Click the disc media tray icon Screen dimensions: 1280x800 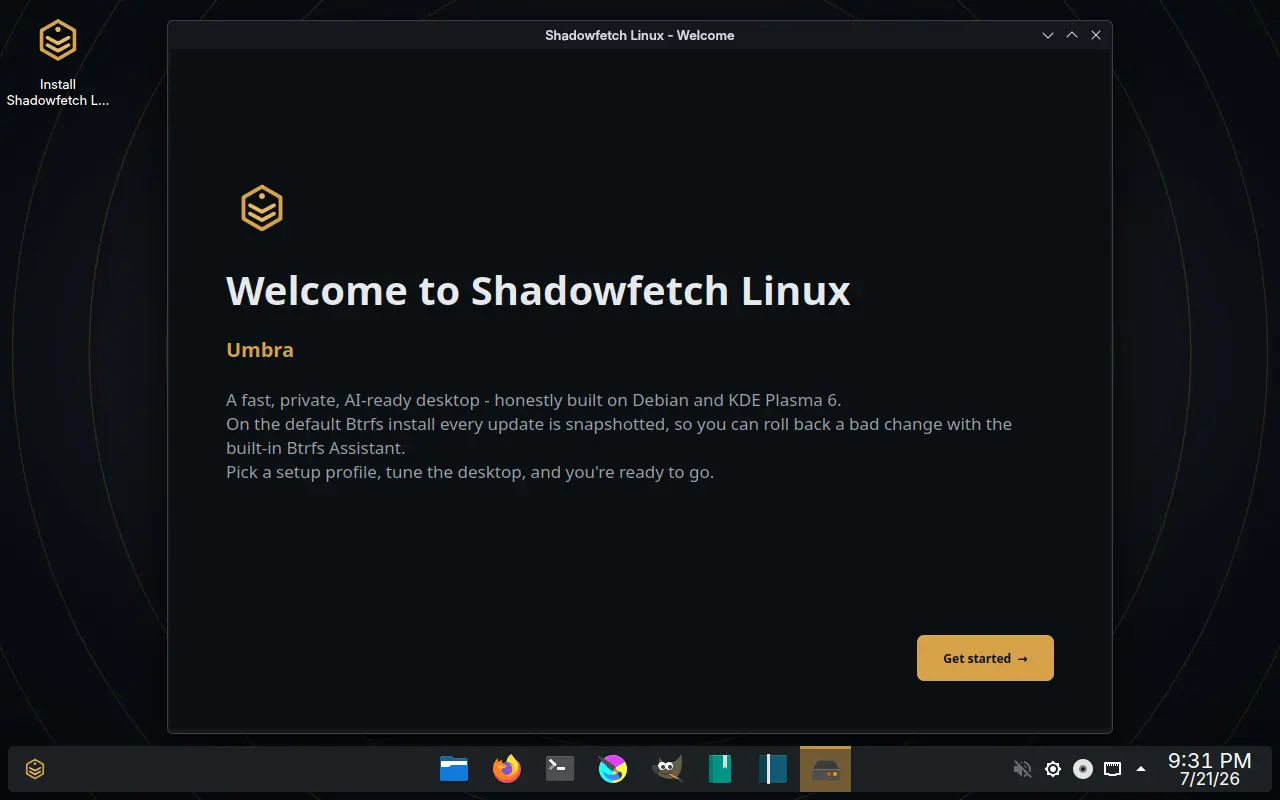click(1082, 769)
